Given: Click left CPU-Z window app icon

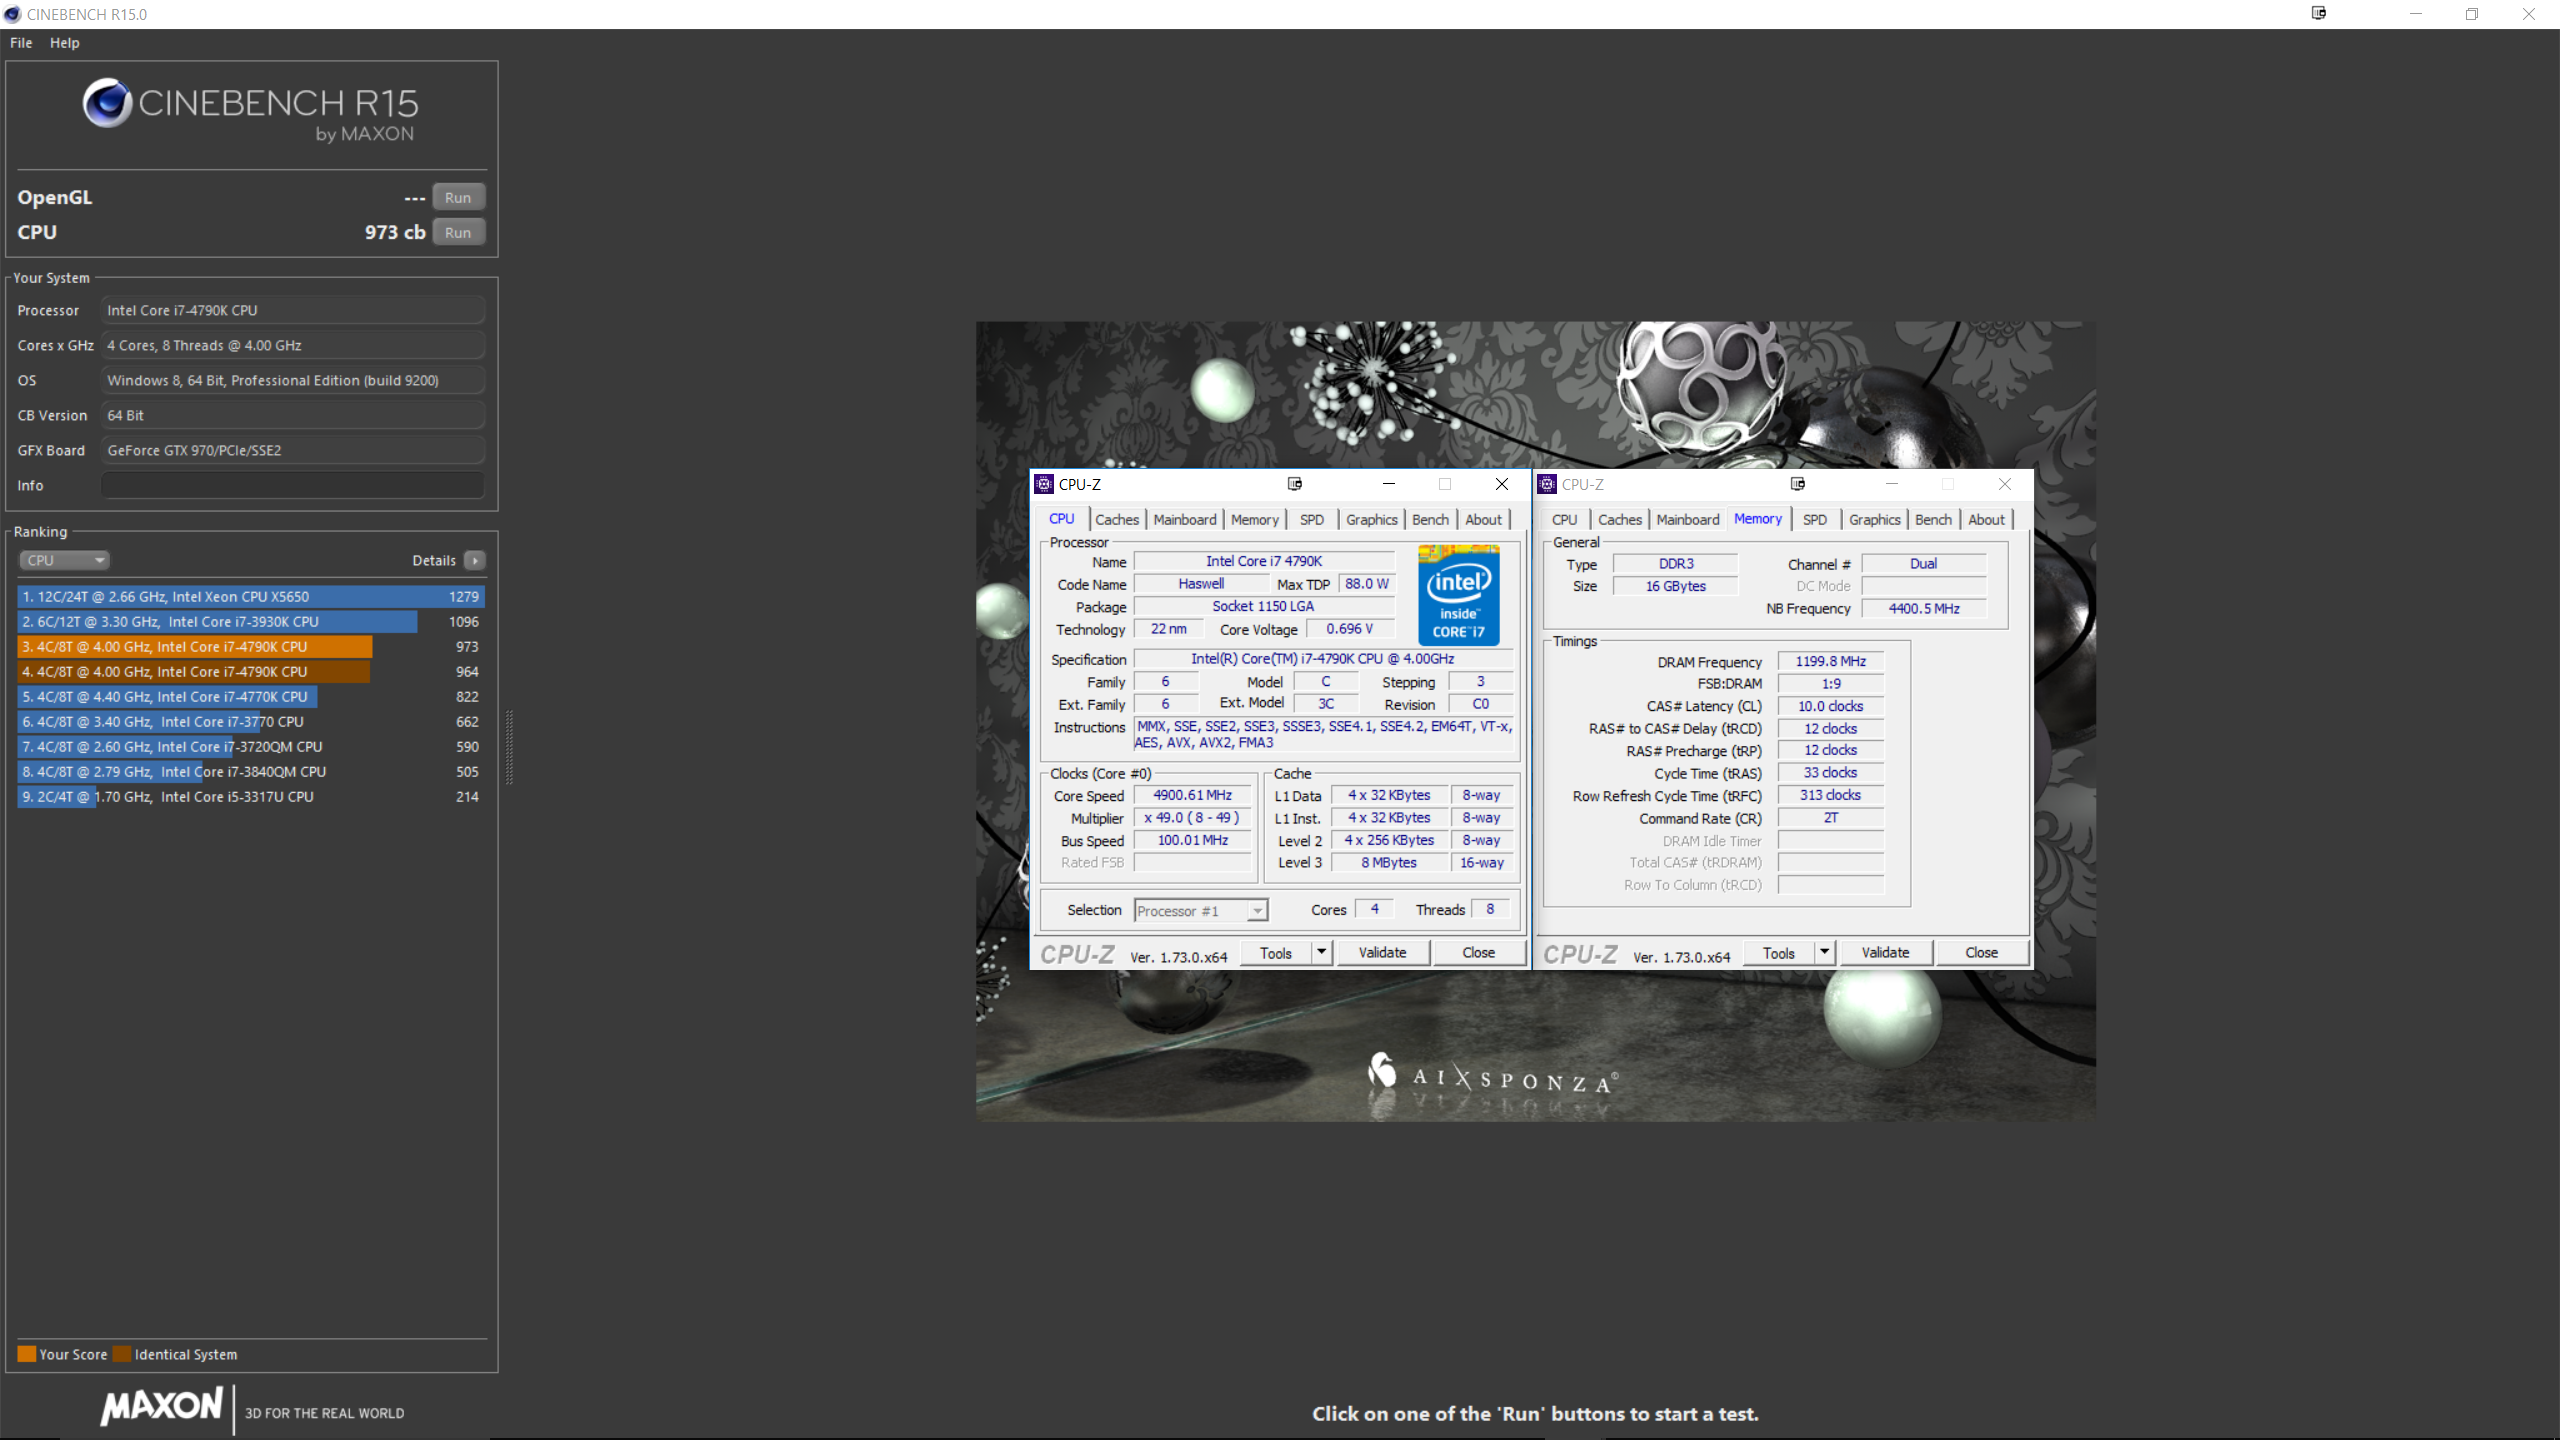Looking at the screenshot, I should pos(1044,484).
